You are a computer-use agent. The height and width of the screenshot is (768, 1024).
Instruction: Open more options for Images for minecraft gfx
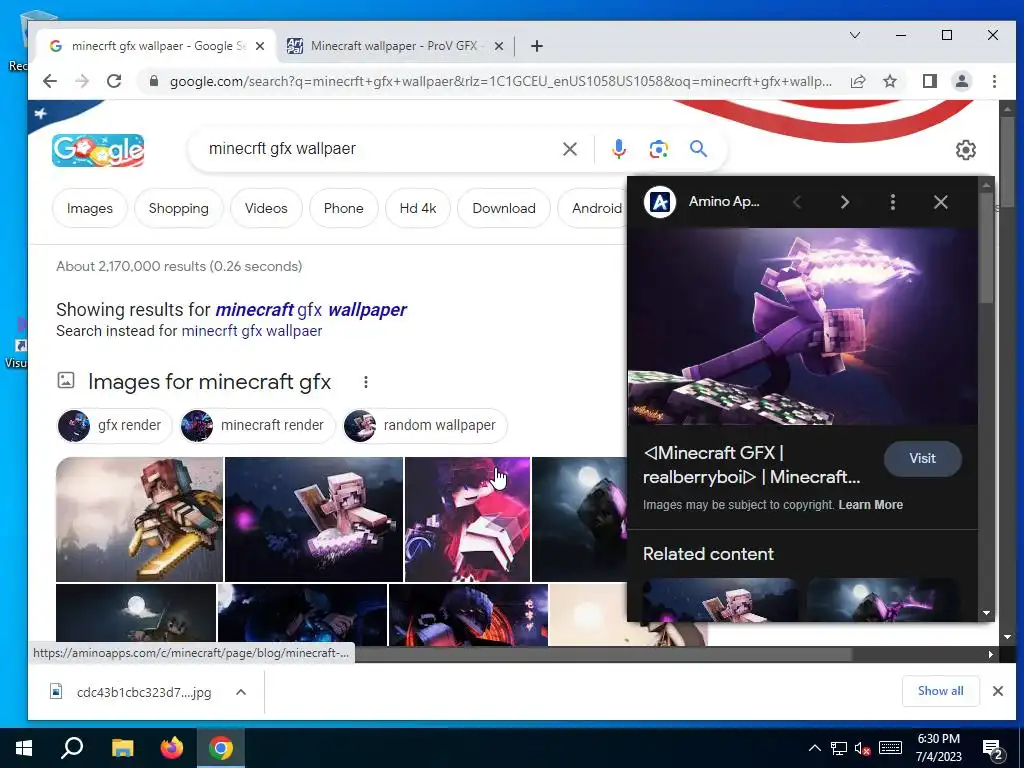point(366,382)
